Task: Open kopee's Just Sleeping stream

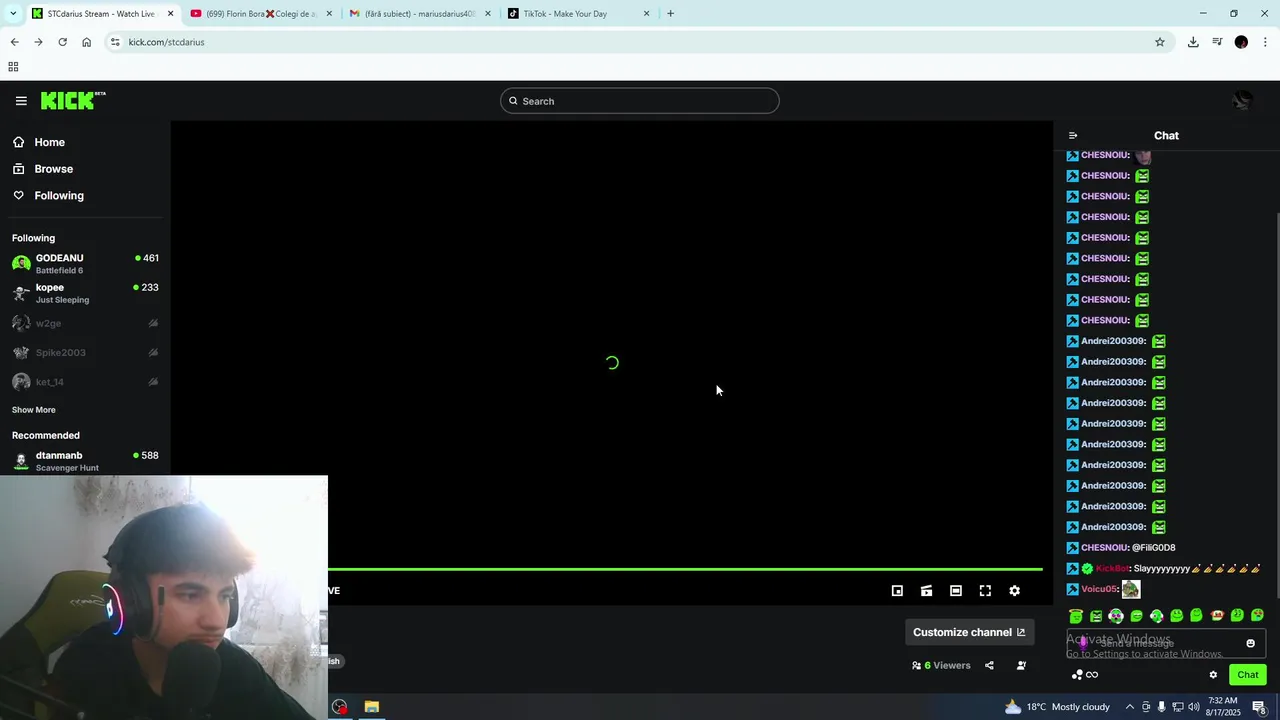Action: [x=85, y=293]
